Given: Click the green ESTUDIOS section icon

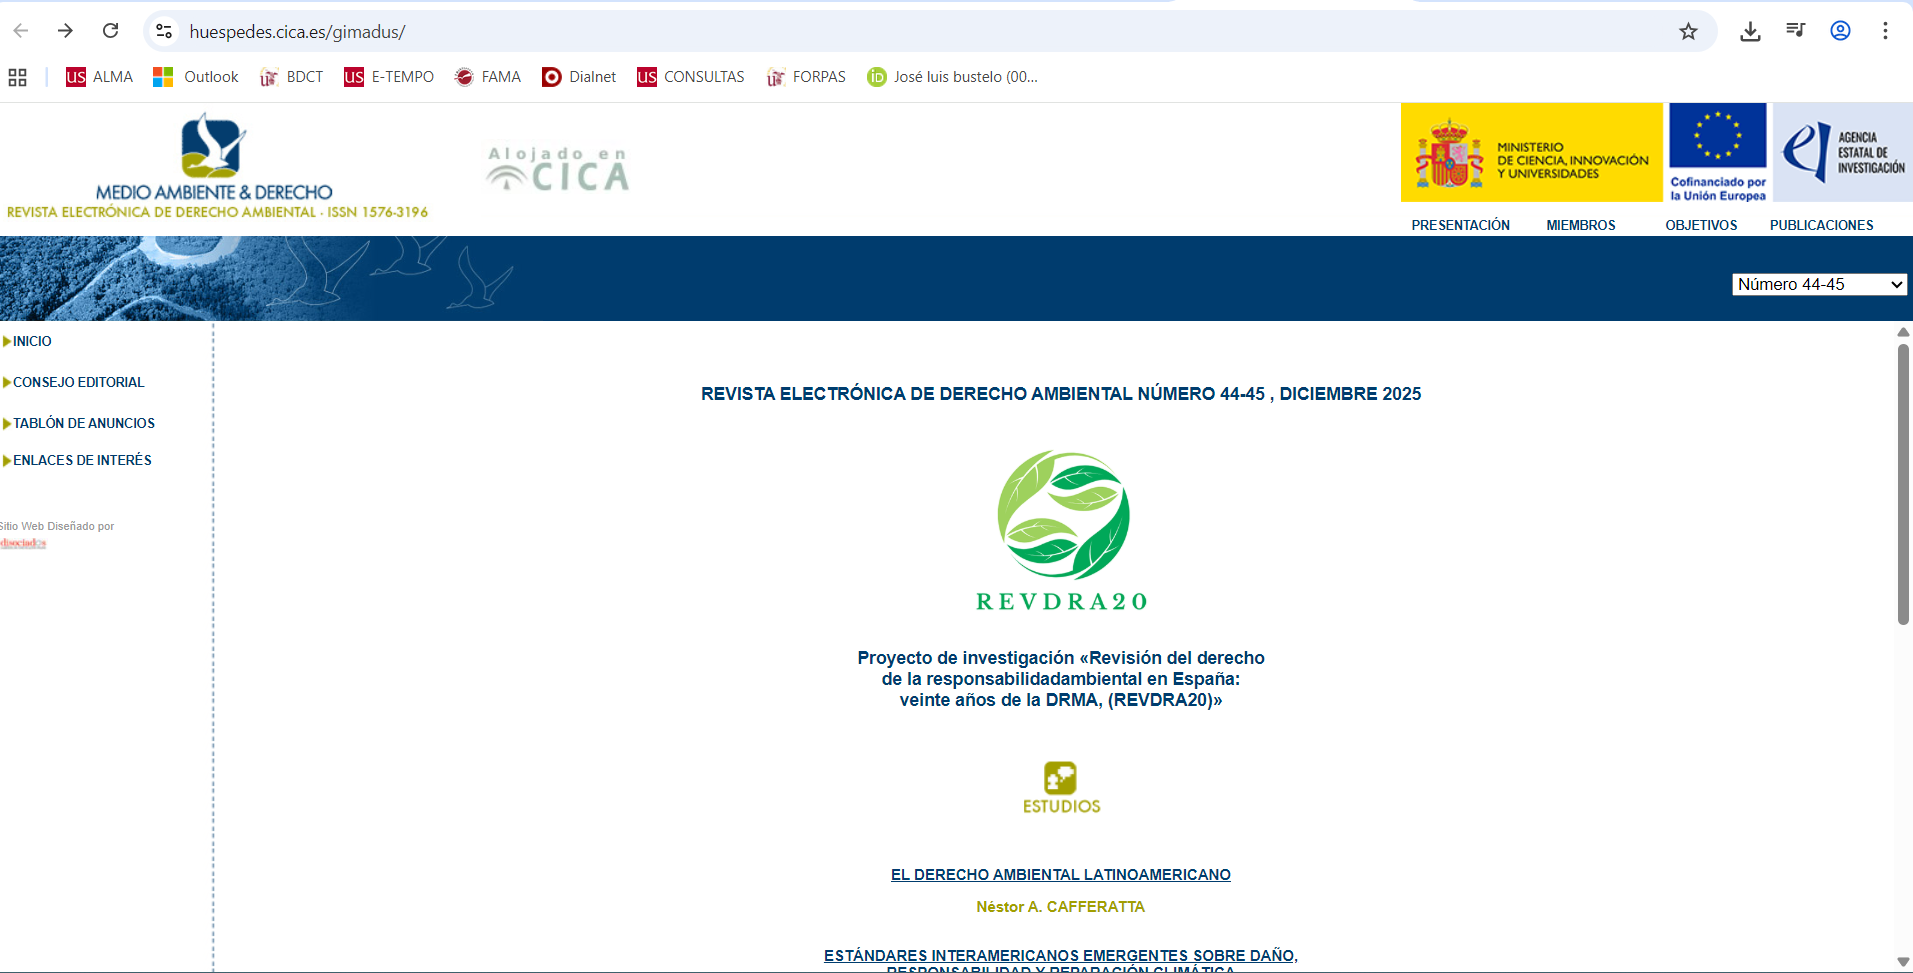Looking at the screenshot, I should (1061, 778).
